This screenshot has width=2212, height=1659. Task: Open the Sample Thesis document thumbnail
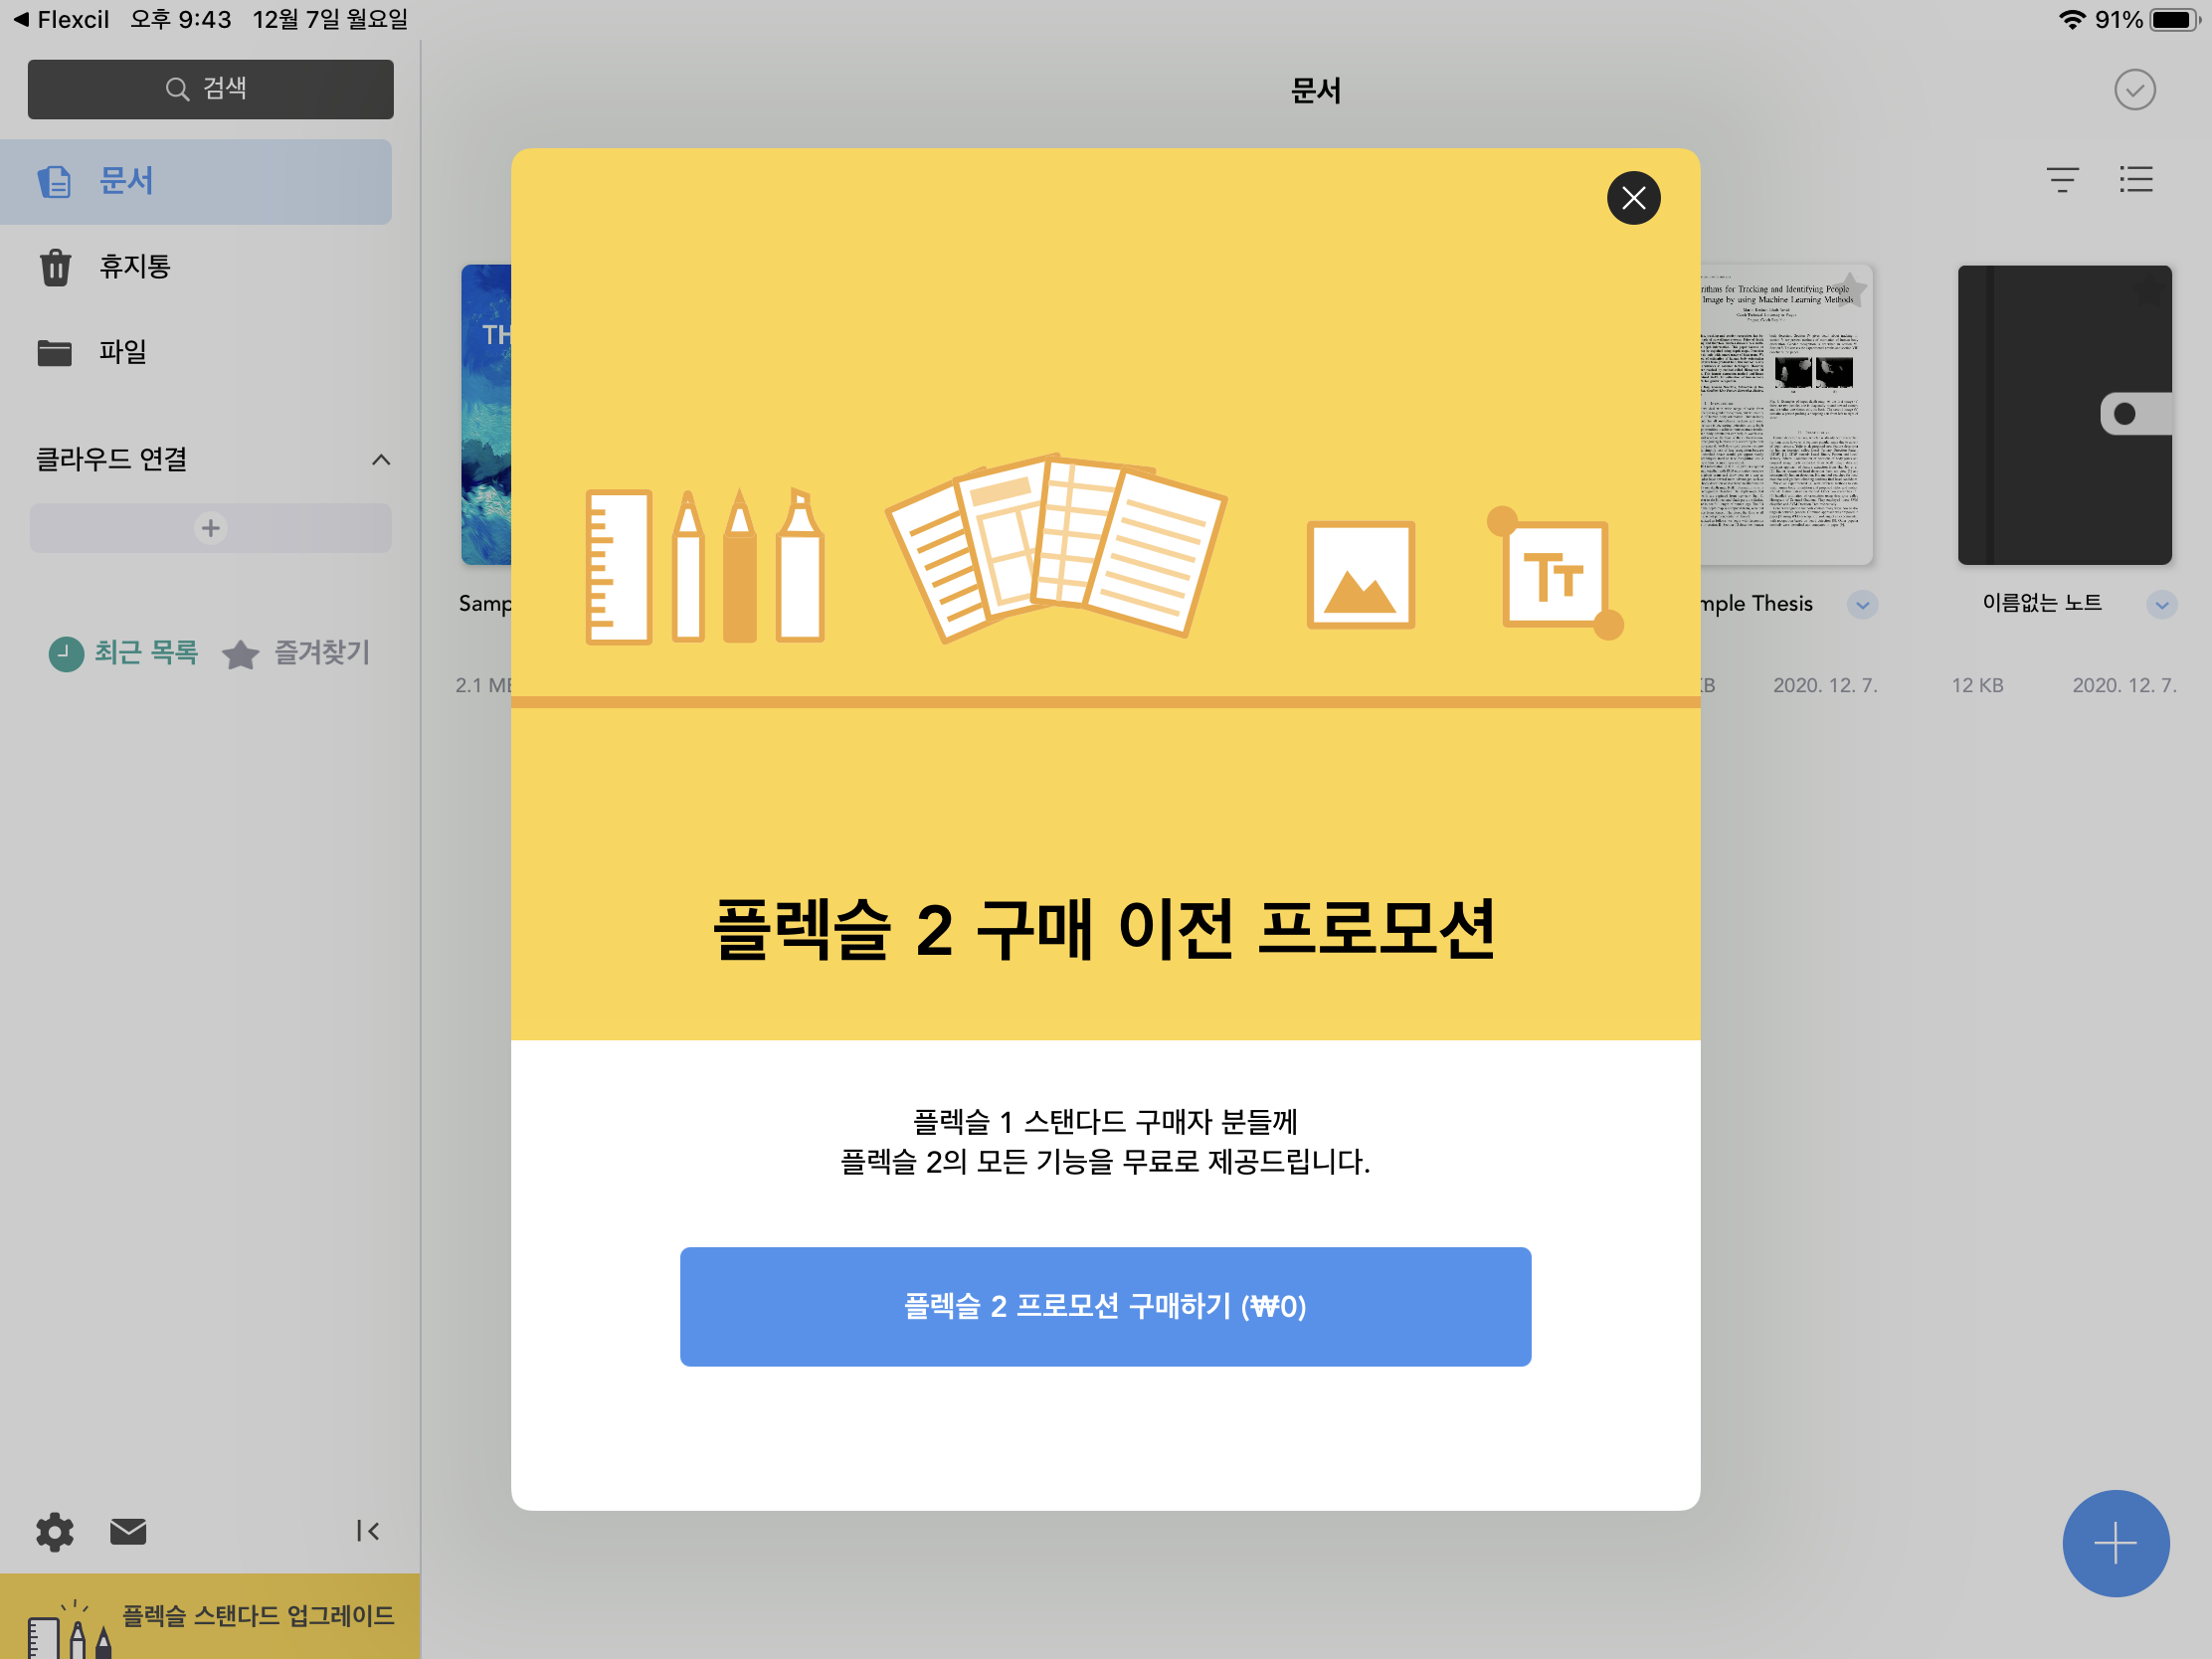1787,415
